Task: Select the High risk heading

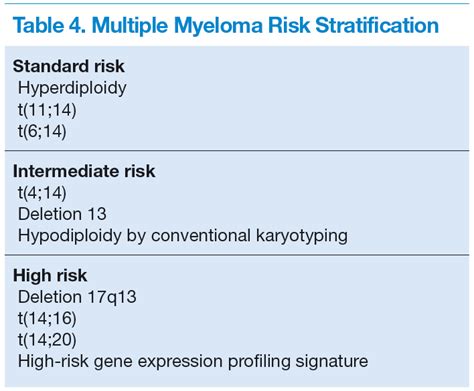Action: (50, 276)
